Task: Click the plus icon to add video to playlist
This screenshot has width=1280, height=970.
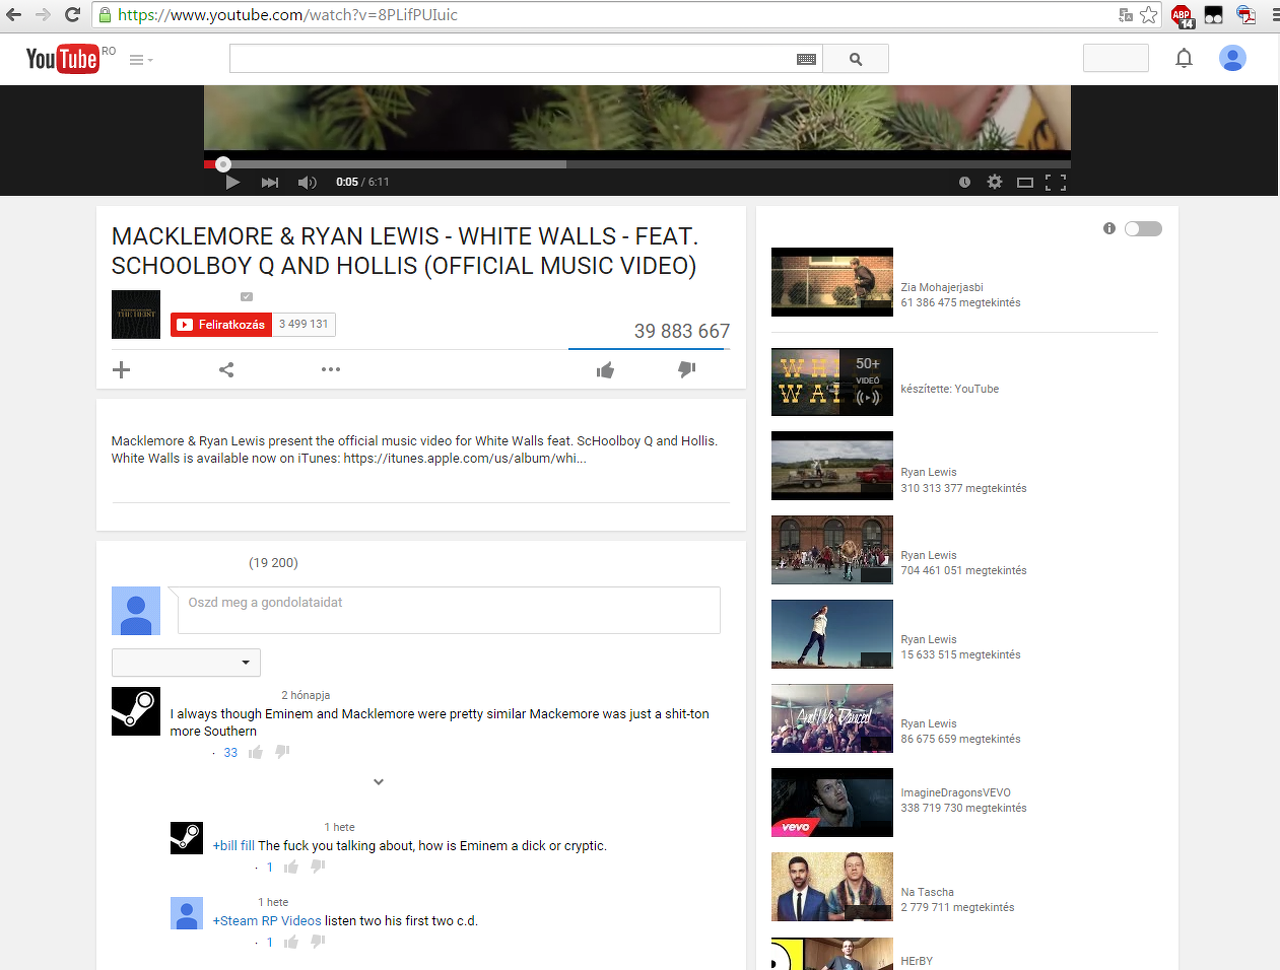Action: (121, 370)
